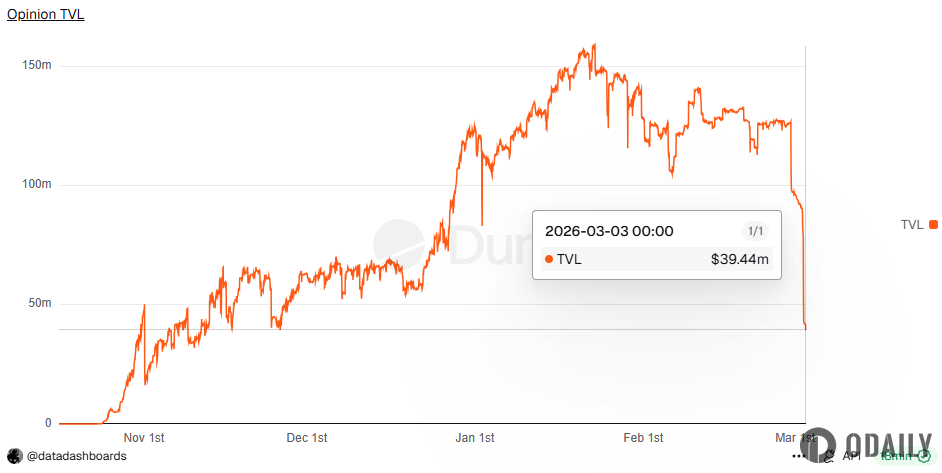Click the @datadashboards author link
The height and width of the screenshot is (473, 942).
click(76, 456)
